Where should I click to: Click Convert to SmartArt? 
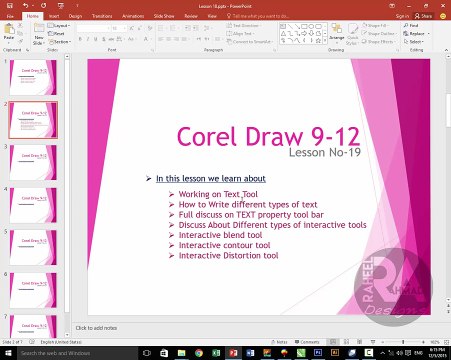250,42
